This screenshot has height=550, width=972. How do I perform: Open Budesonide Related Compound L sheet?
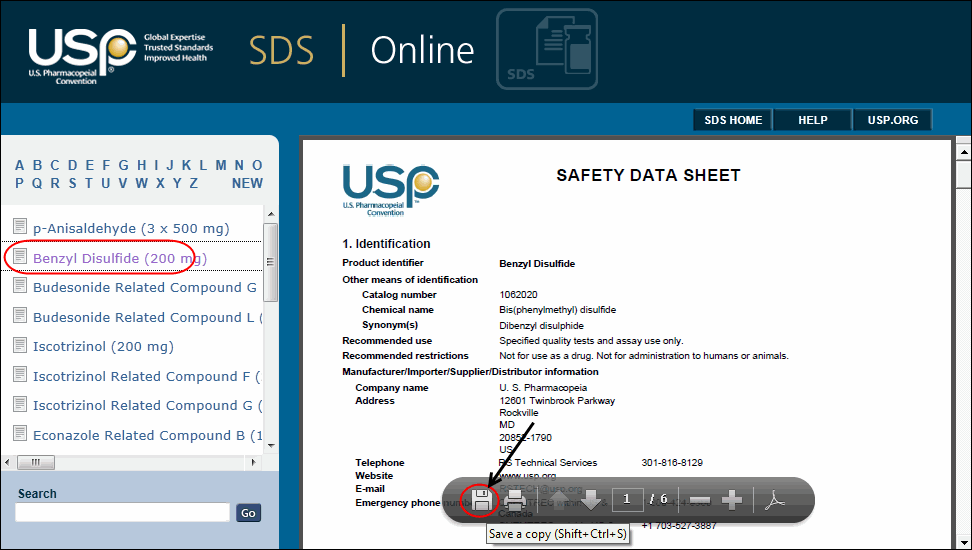pyautogui.click(x=148, y=317)
